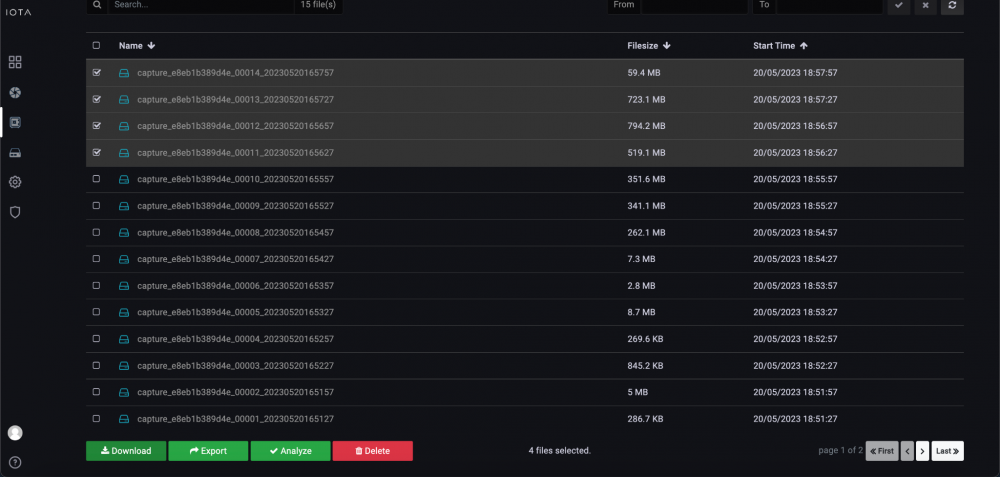Click the refresh file list icon

(952, 6)
